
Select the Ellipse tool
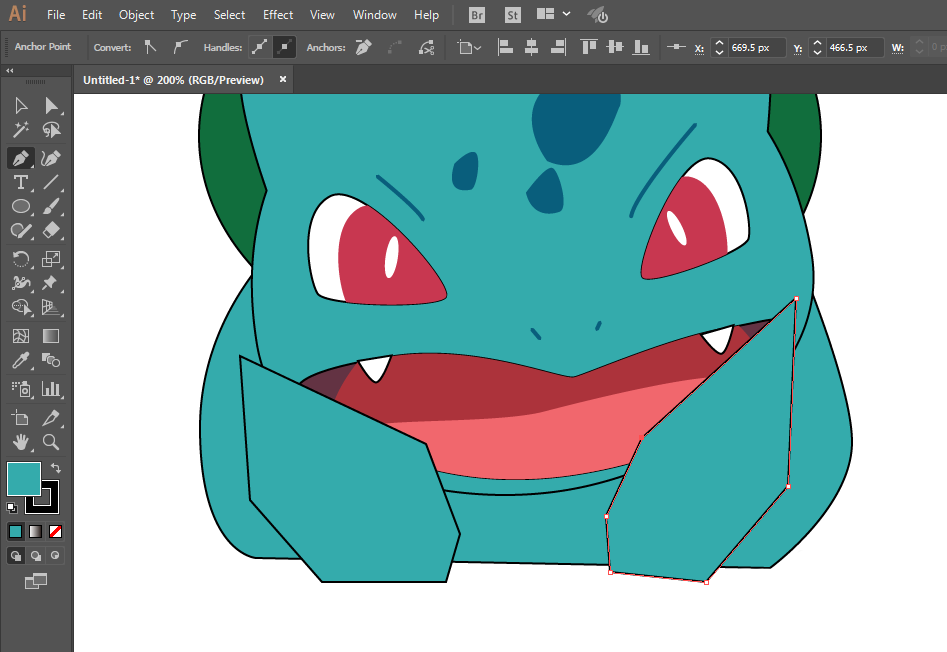tap(20, 207)
